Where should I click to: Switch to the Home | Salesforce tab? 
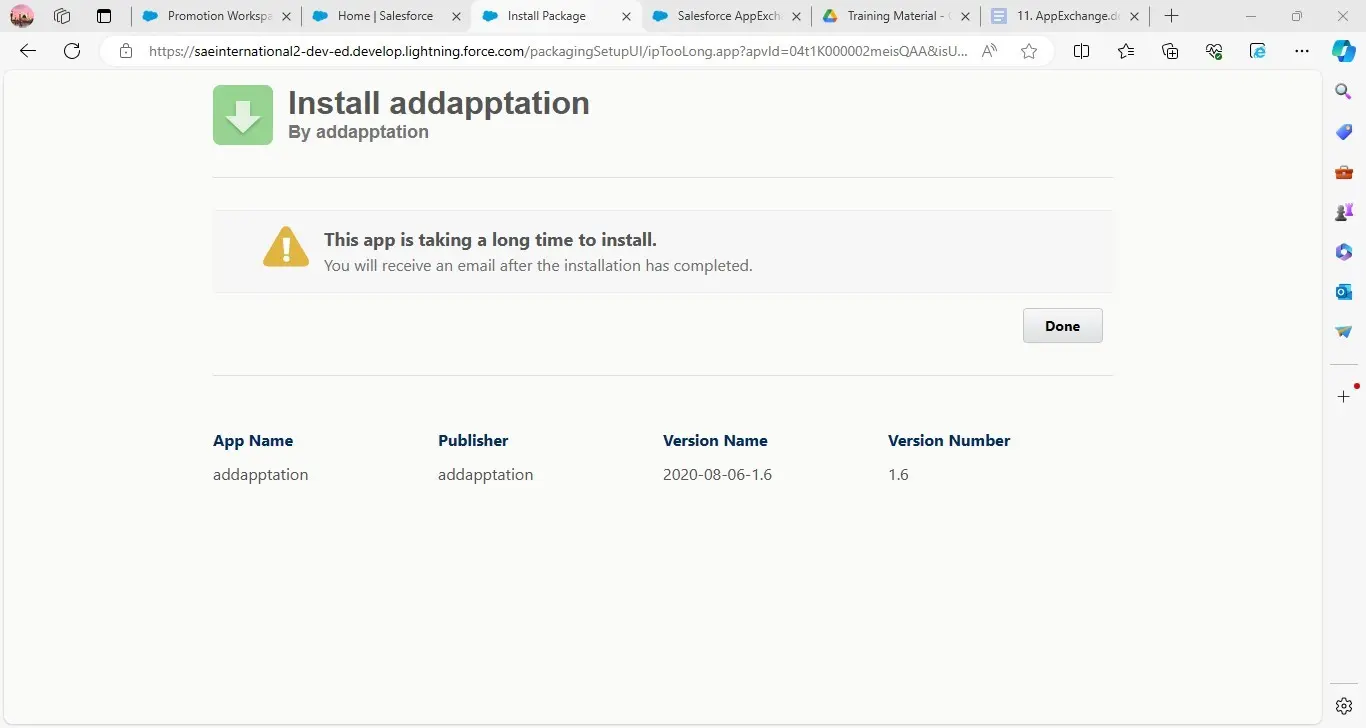coord(384,16)
